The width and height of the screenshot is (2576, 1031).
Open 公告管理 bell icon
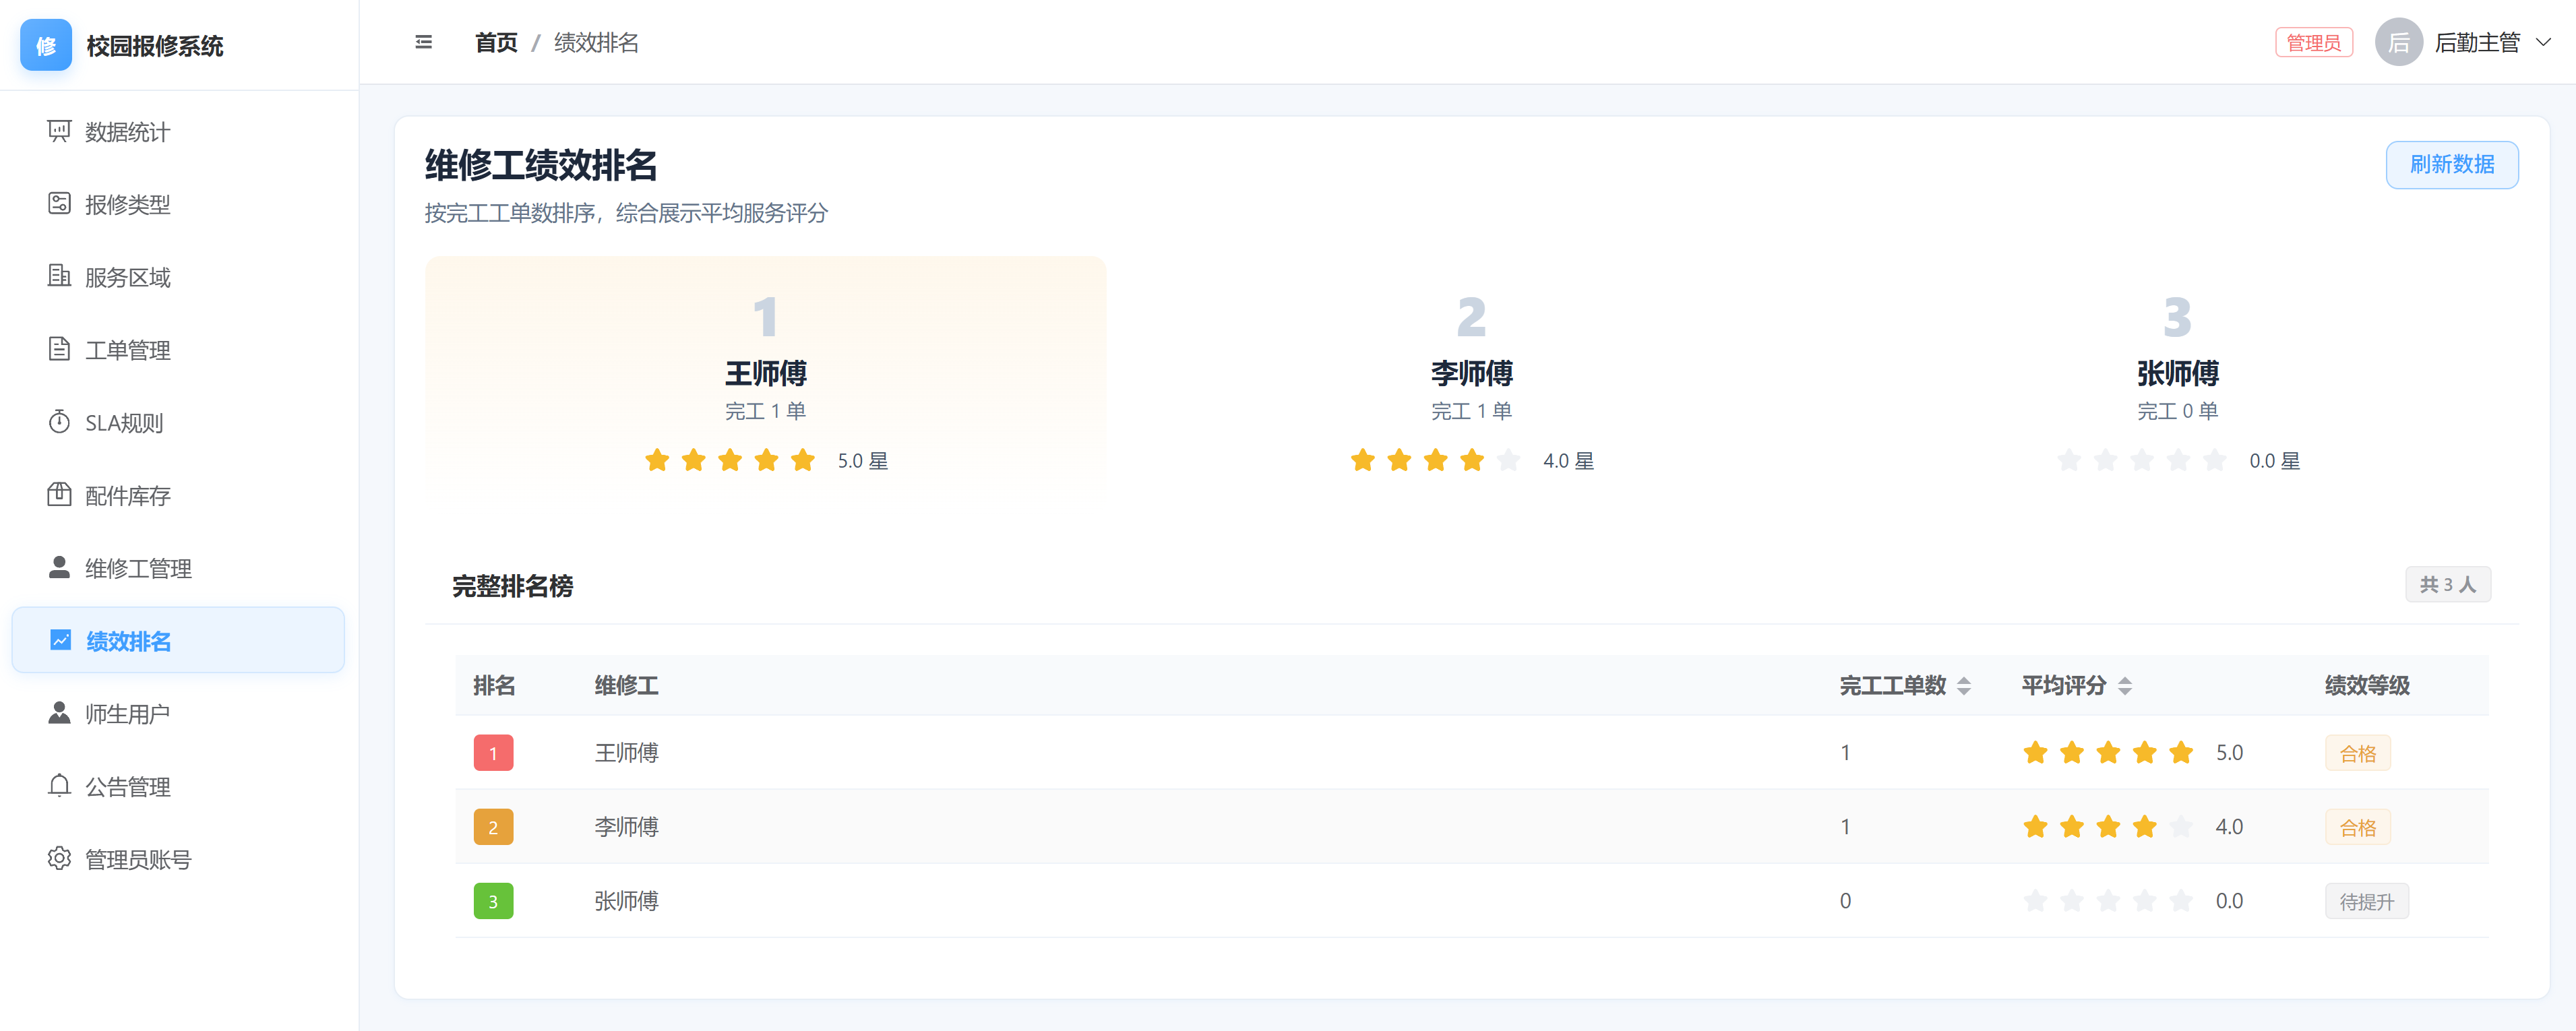[x=59, y=786]
